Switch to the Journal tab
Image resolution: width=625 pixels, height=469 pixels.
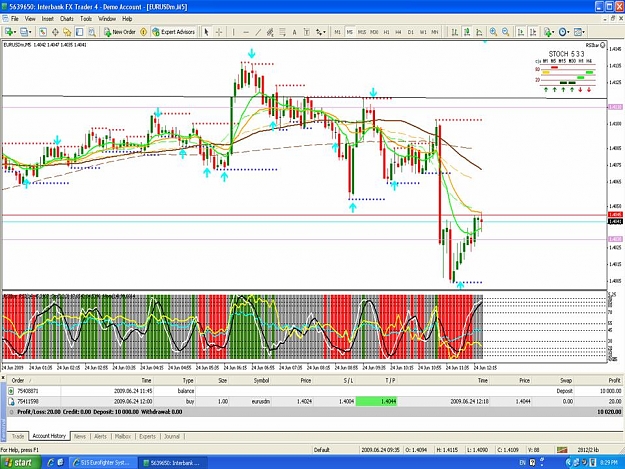(x=172, y=436)
